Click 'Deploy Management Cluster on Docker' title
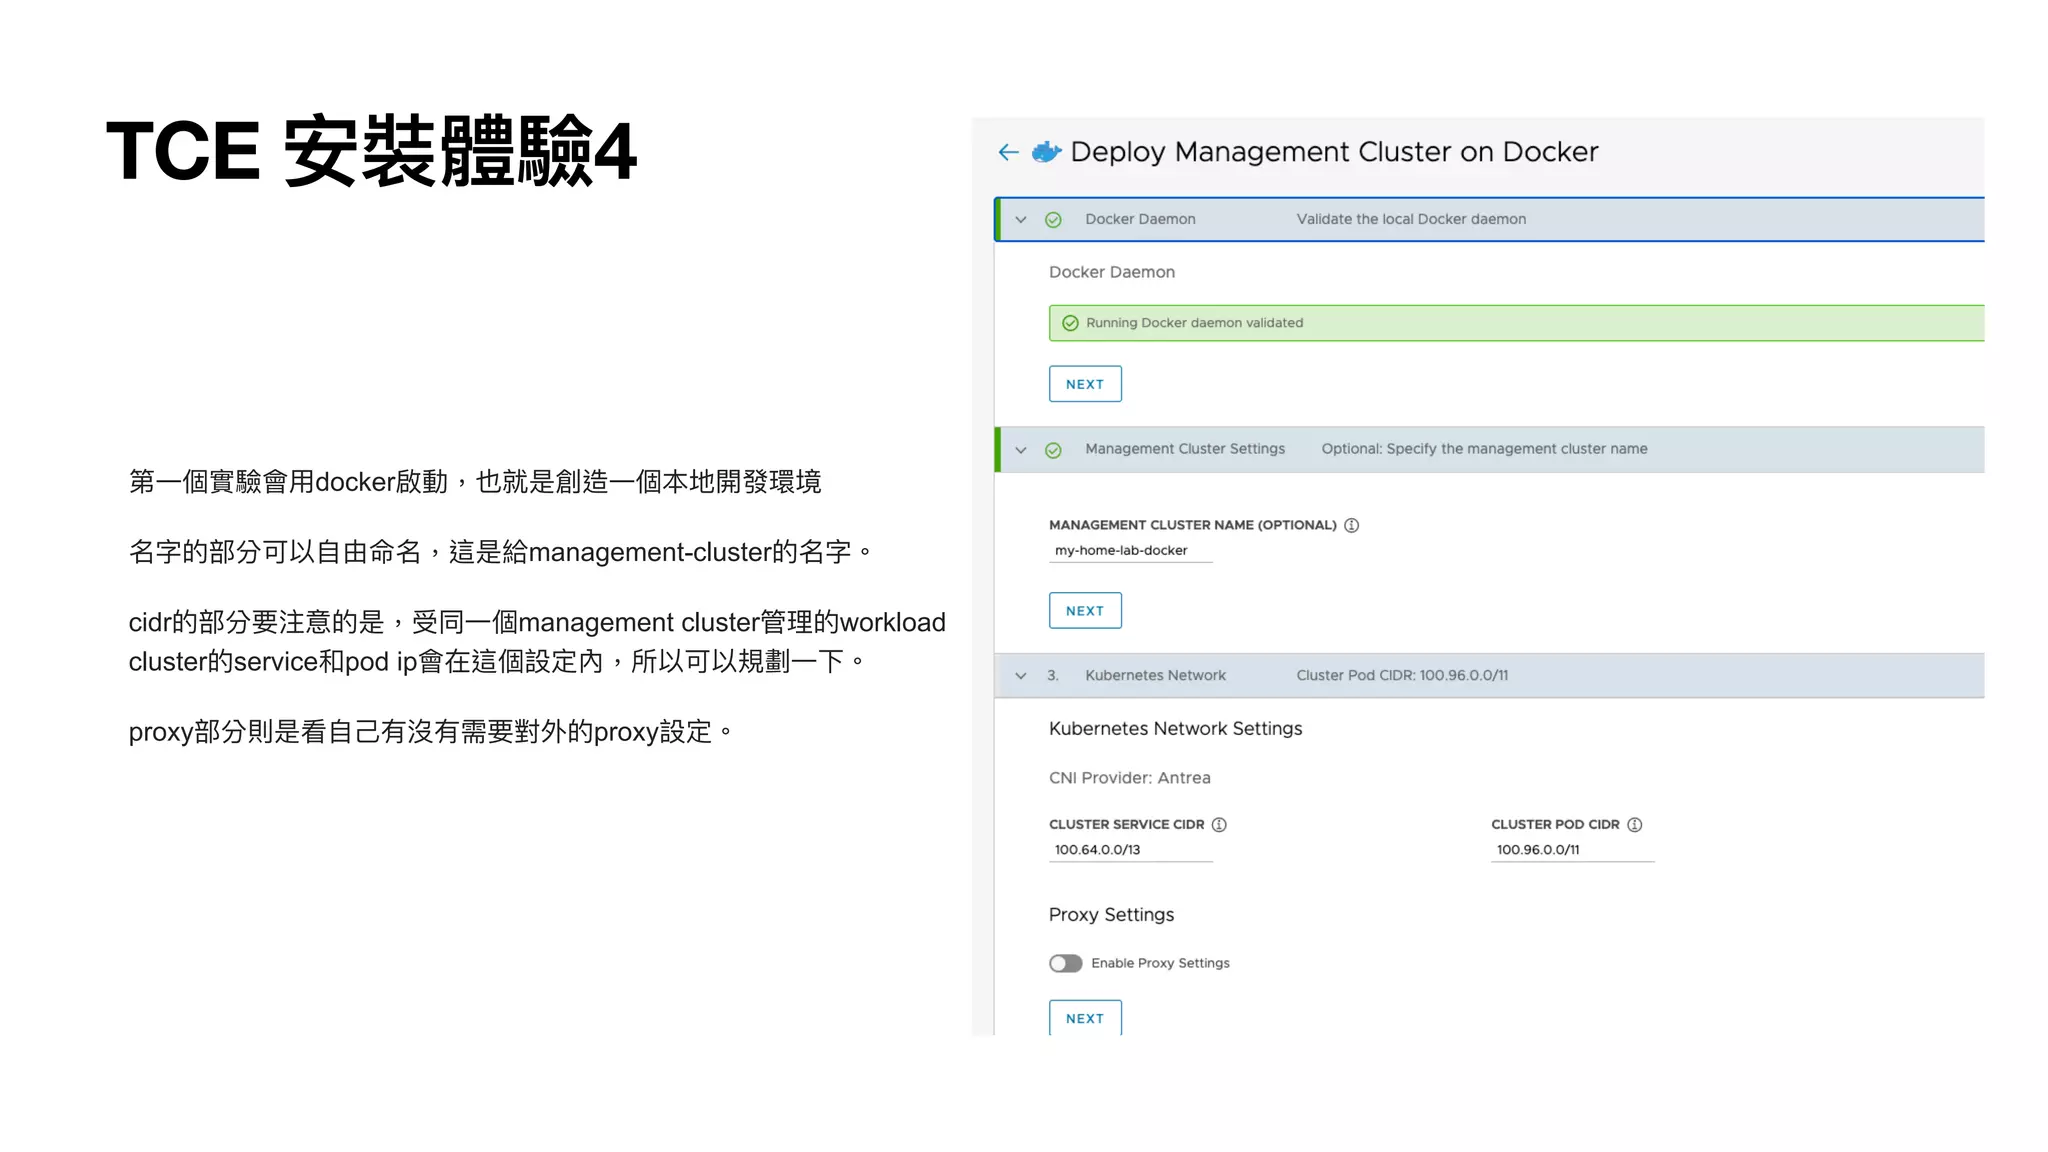 (1334, 152)
